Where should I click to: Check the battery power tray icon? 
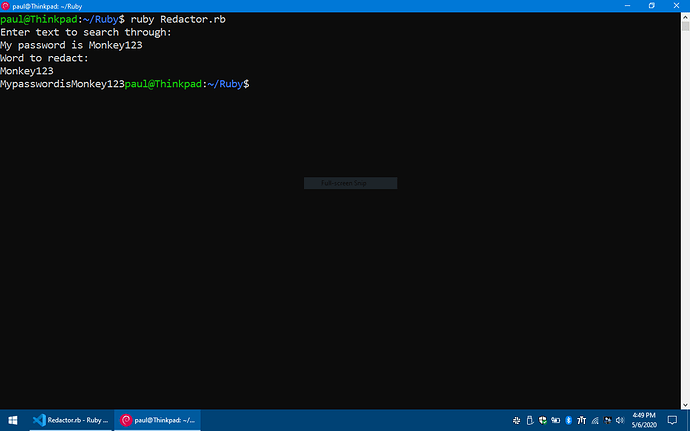pyautogui.click(x=556, y=420)
